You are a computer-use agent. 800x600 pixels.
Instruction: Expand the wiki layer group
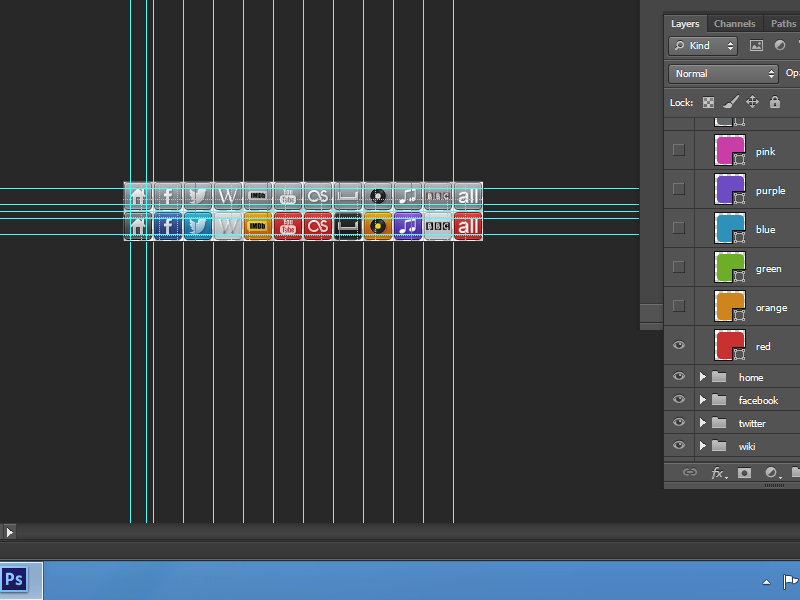(703, 446)
